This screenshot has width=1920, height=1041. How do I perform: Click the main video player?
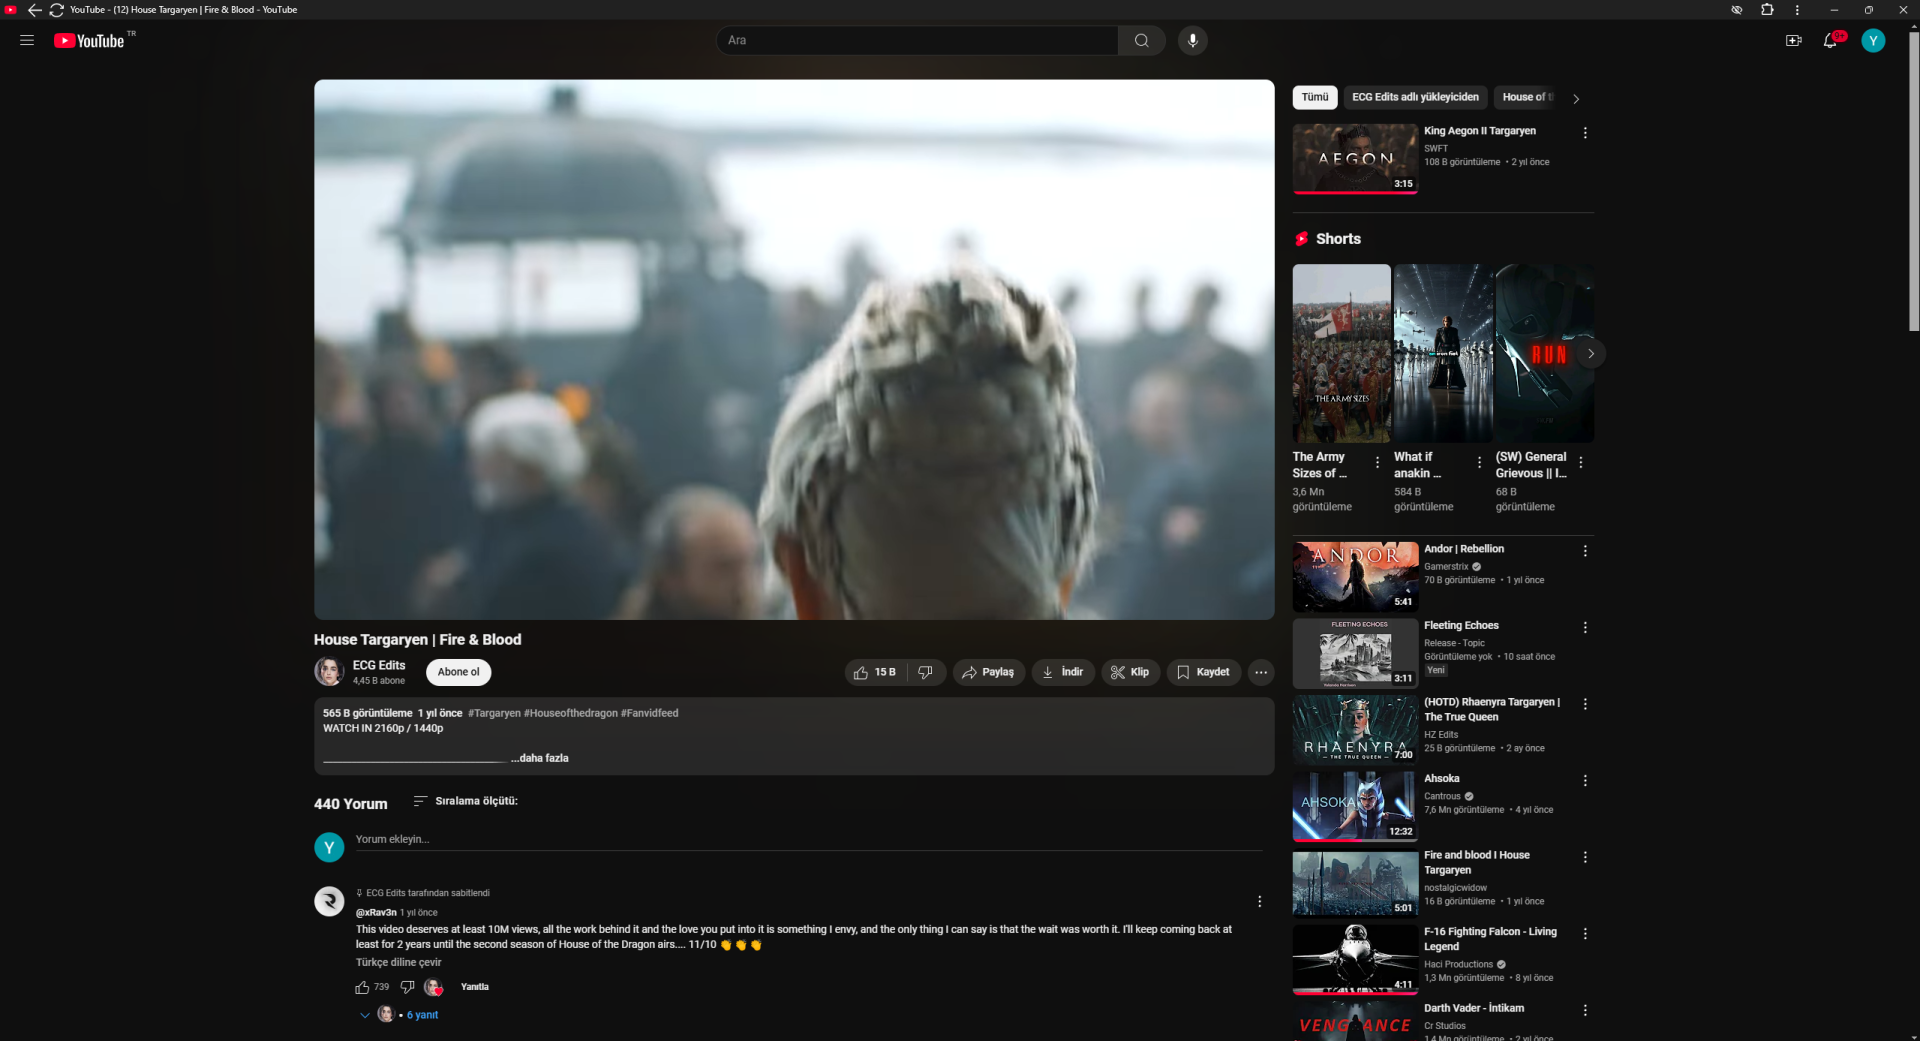(794, 349)
